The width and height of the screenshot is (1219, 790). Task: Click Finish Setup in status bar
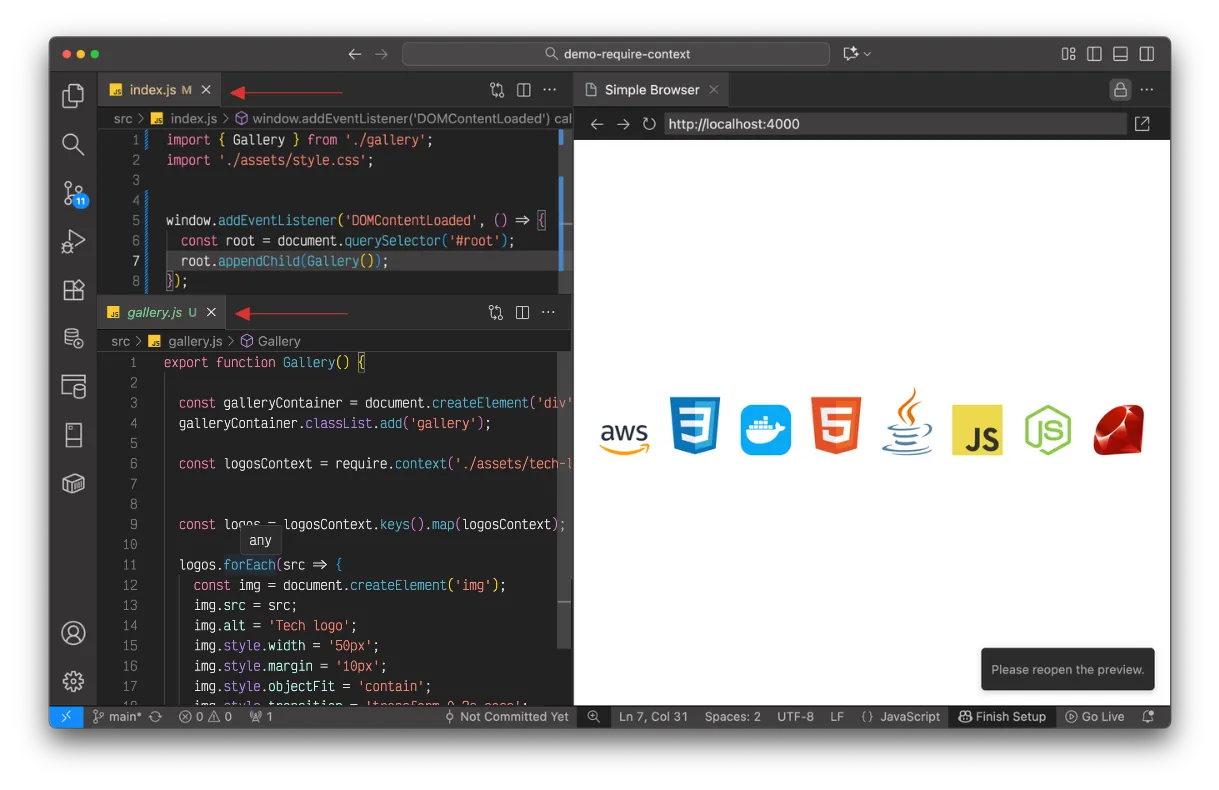point(1002,717)
